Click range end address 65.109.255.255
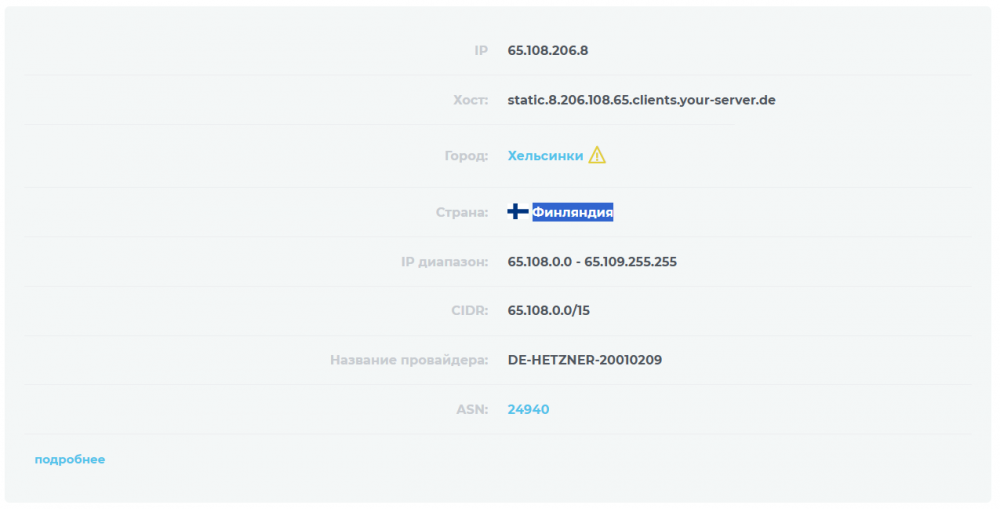This screenshot has height=509, width=1000. (x=631, y=262)
